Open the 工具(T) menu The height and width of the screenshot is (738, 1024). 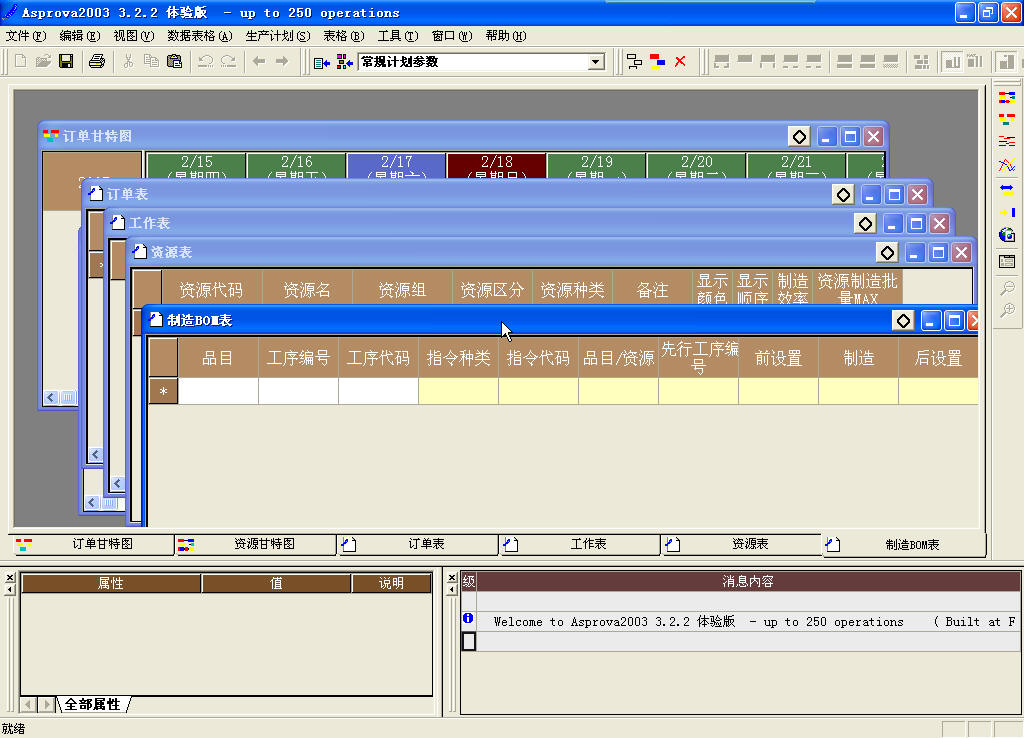(398, 36)
